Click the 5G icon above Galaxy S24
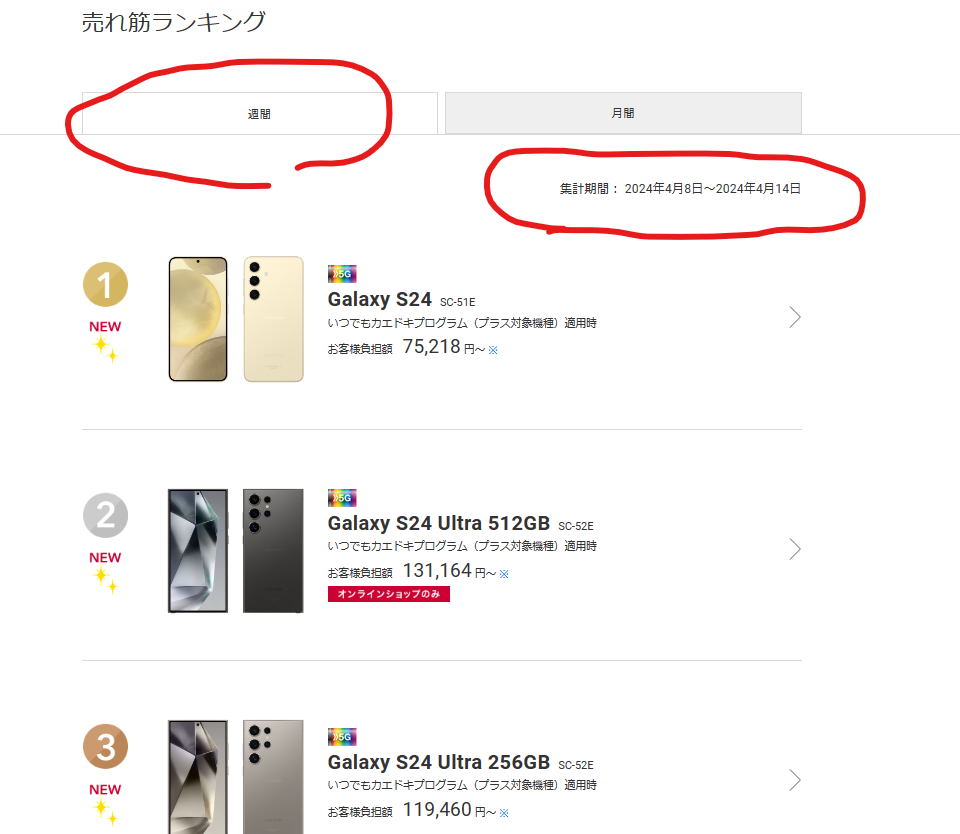 point(342,274)
